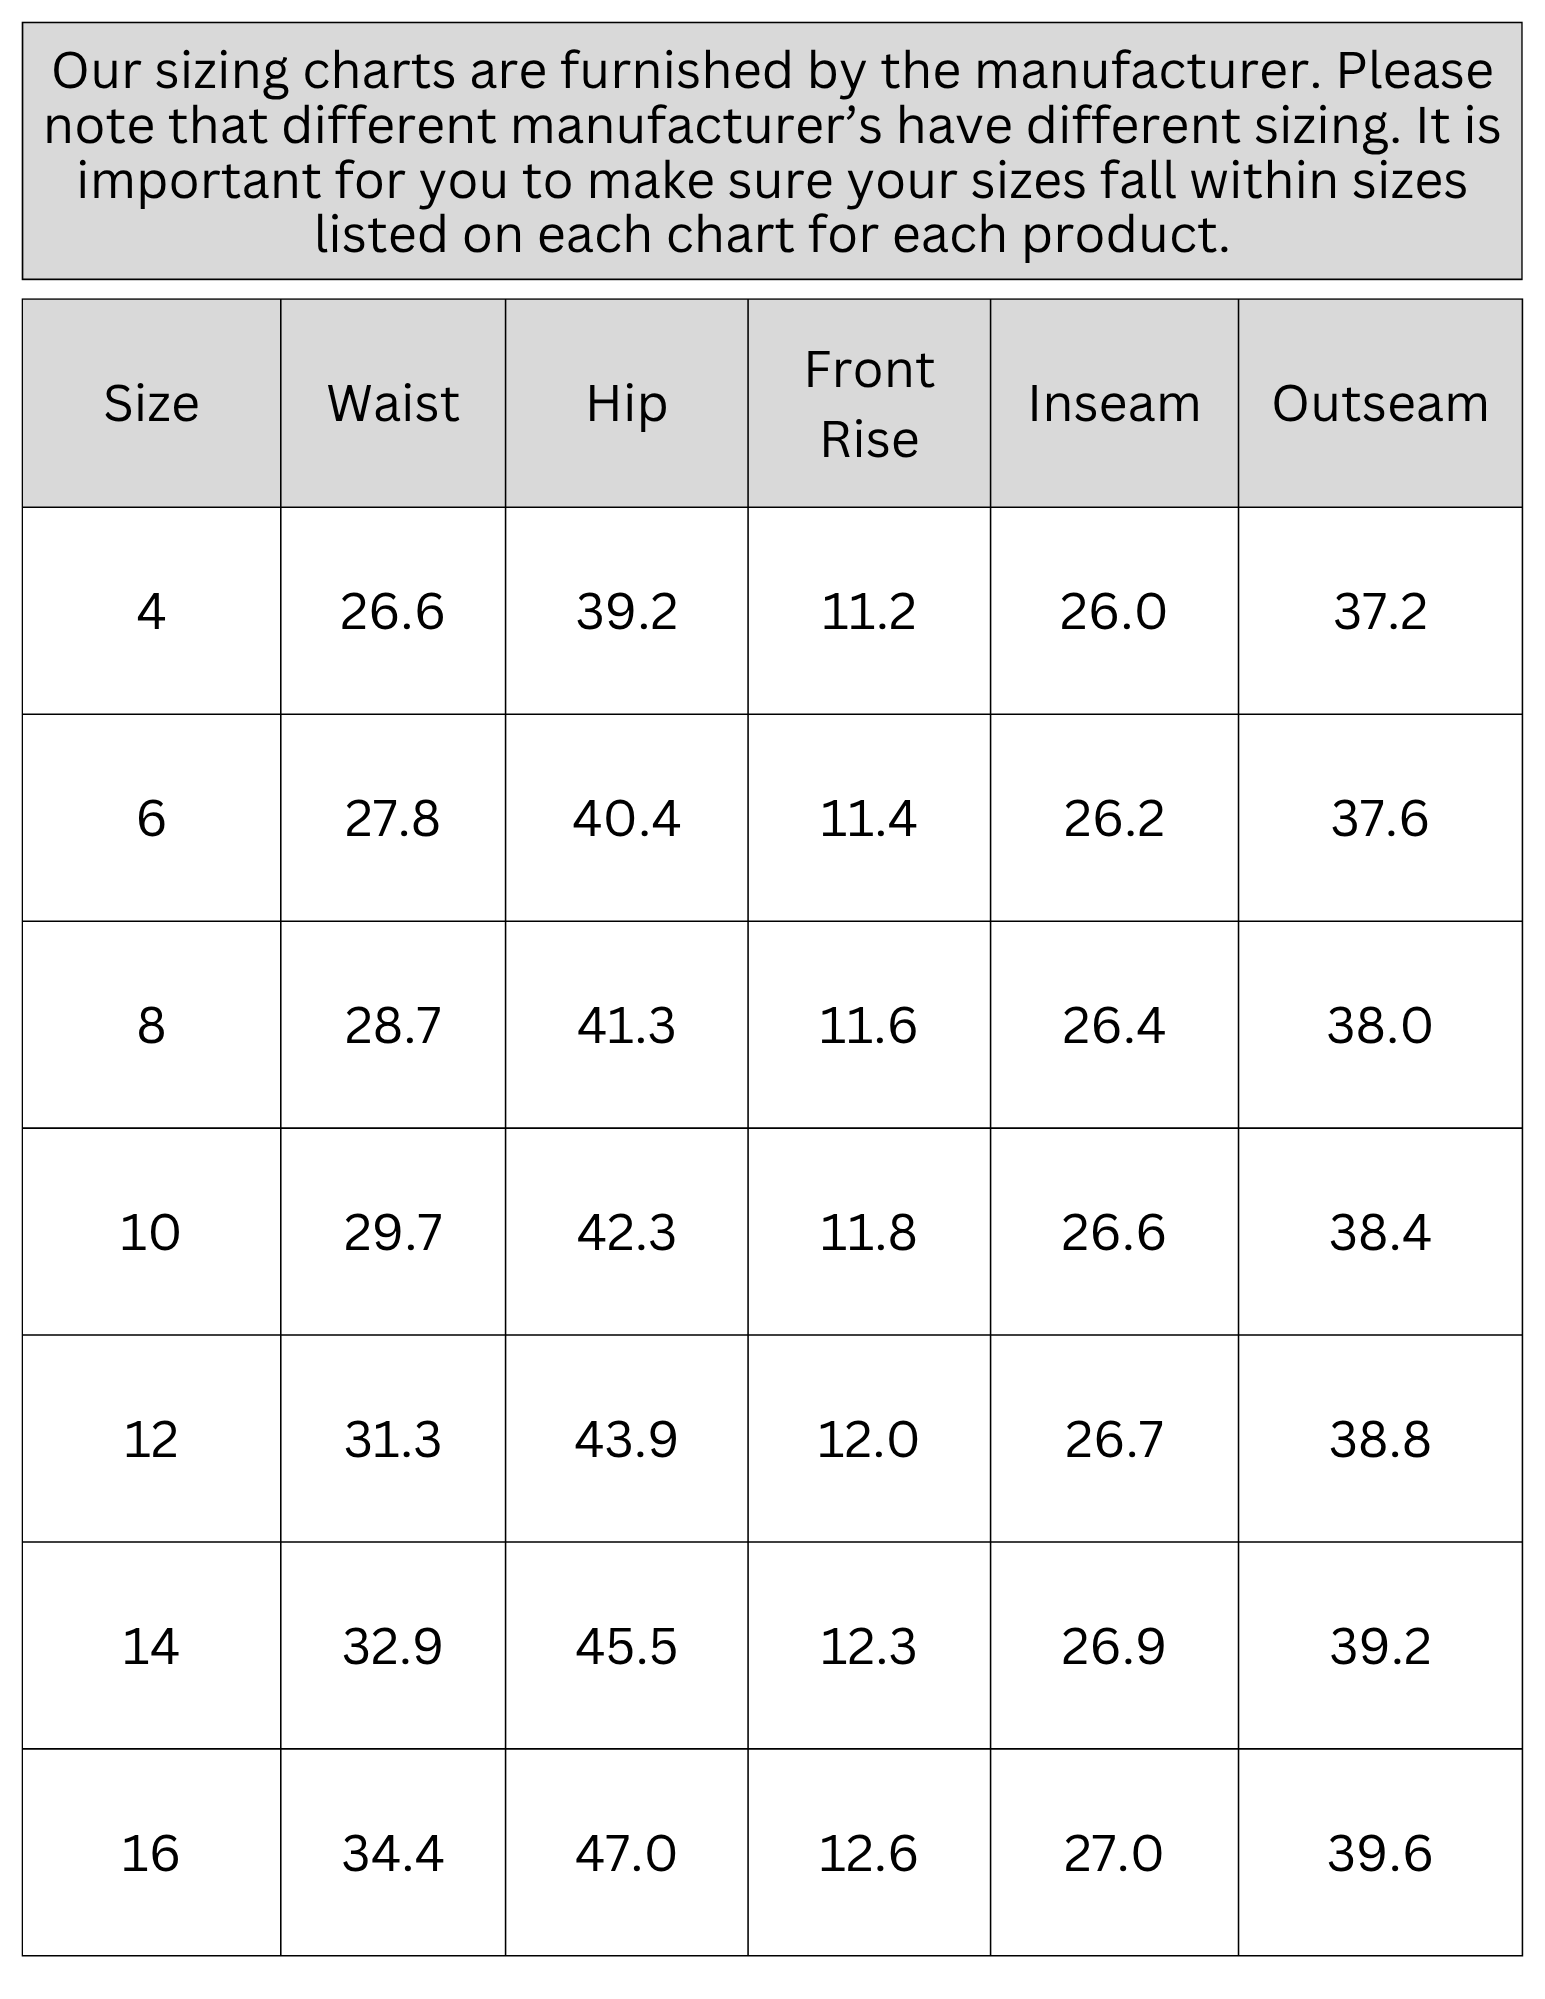Screen dimensions: 1545x1999
Task: Click inseam value 26.0 for size 4
Action: coord(1113,611)
